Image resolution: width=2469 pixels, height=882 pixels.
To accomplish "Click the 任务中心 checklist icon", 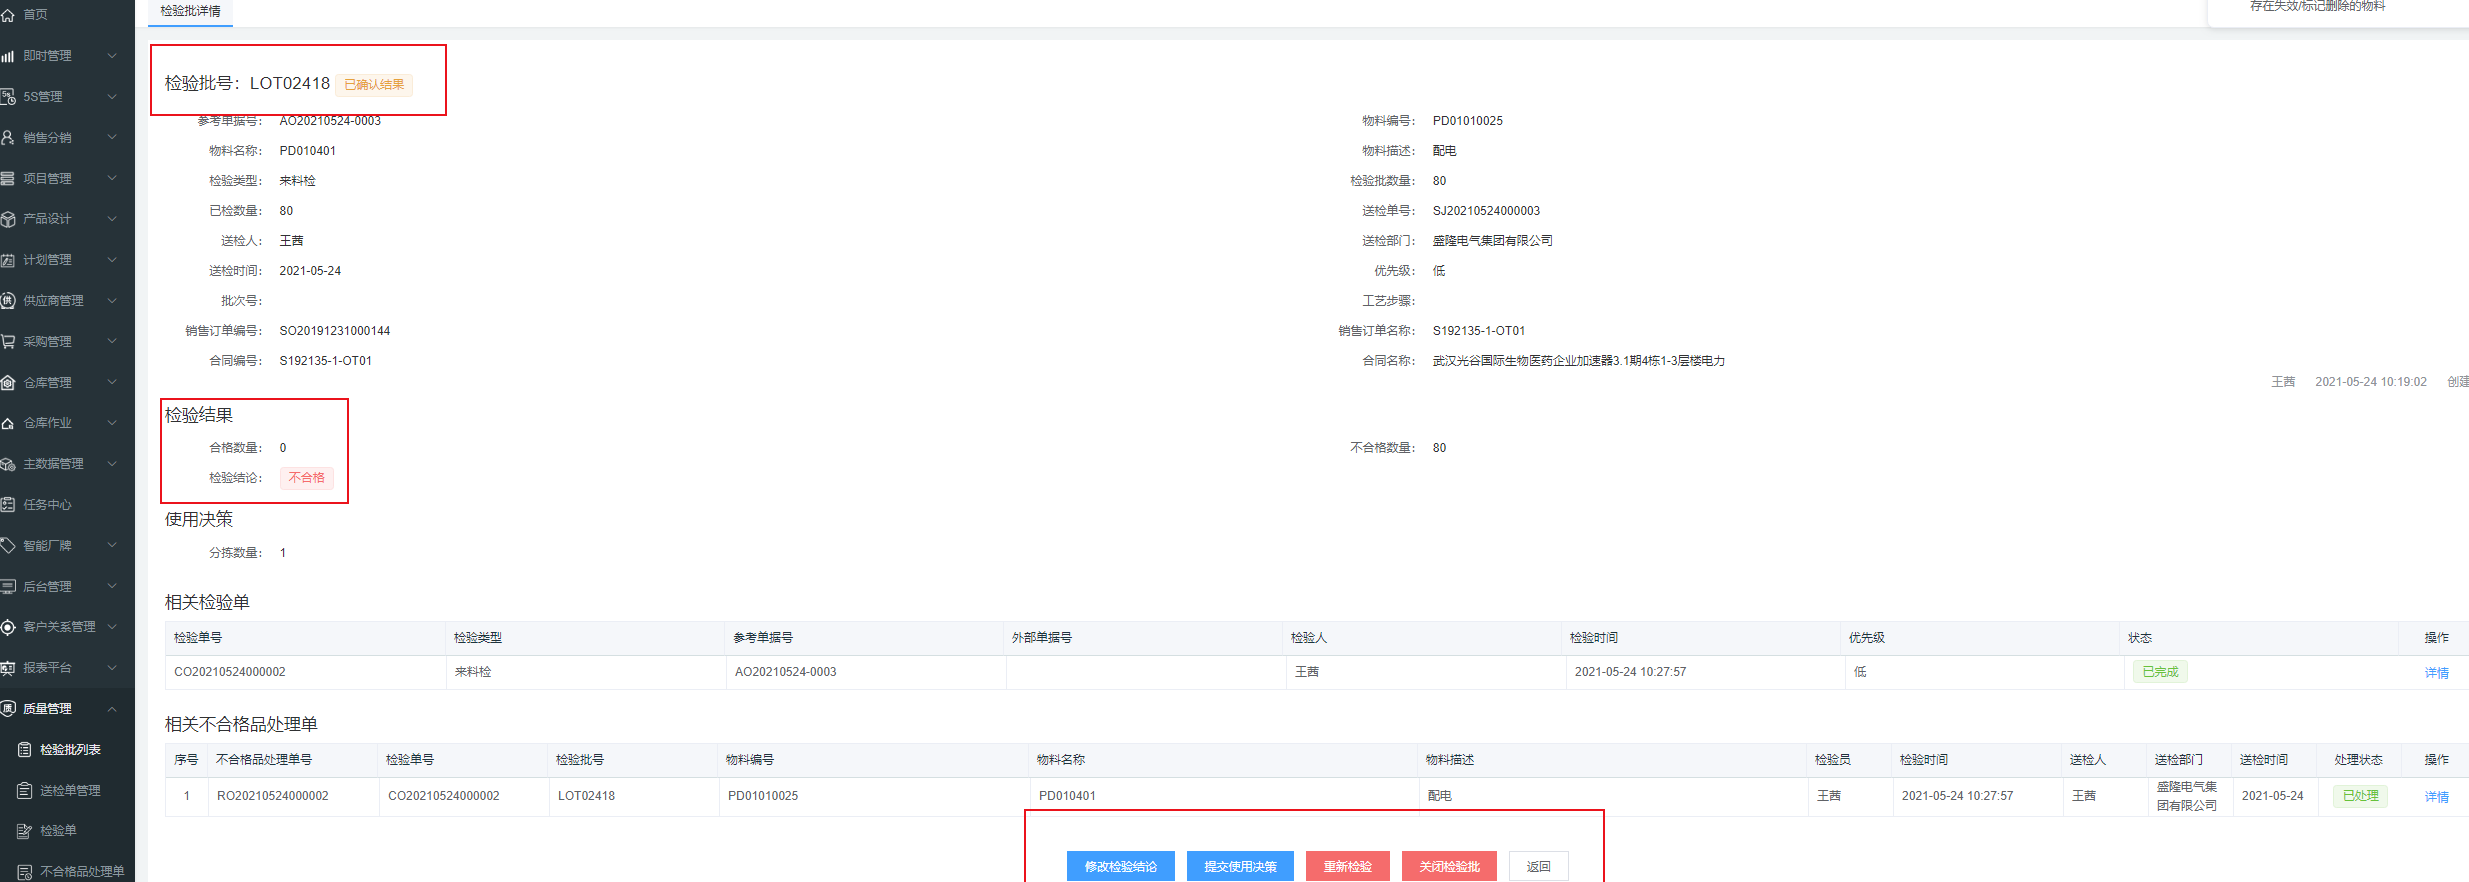I will click(x=8, y=505).
